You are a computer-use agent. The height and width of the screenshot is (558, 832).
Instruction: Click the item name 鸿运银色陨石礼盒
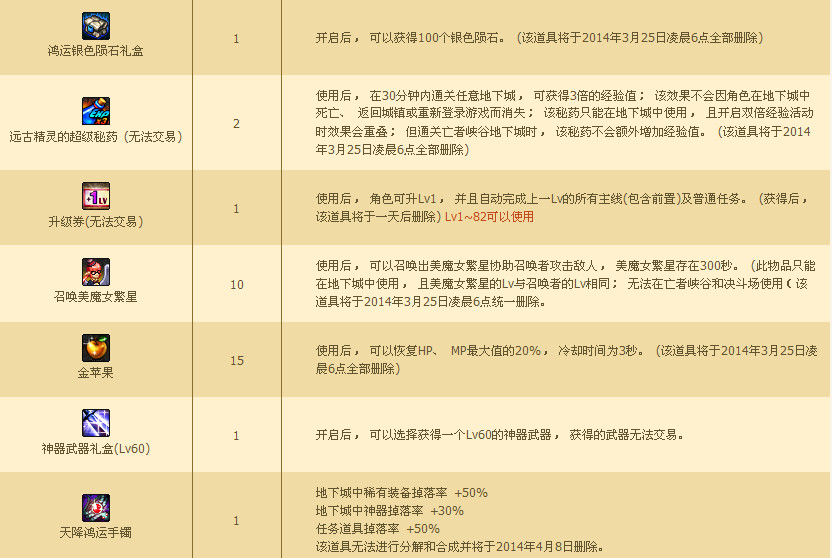[x=96, y=50]
